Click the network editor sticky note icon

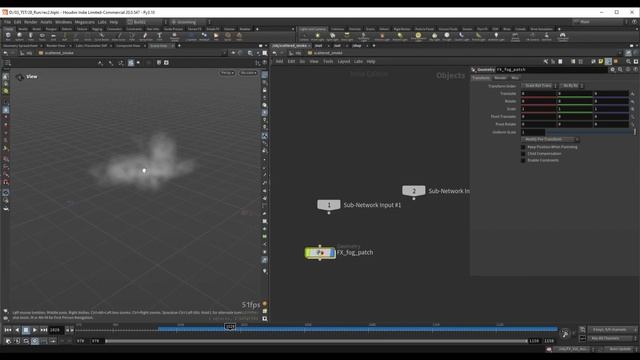coord(601,62)
